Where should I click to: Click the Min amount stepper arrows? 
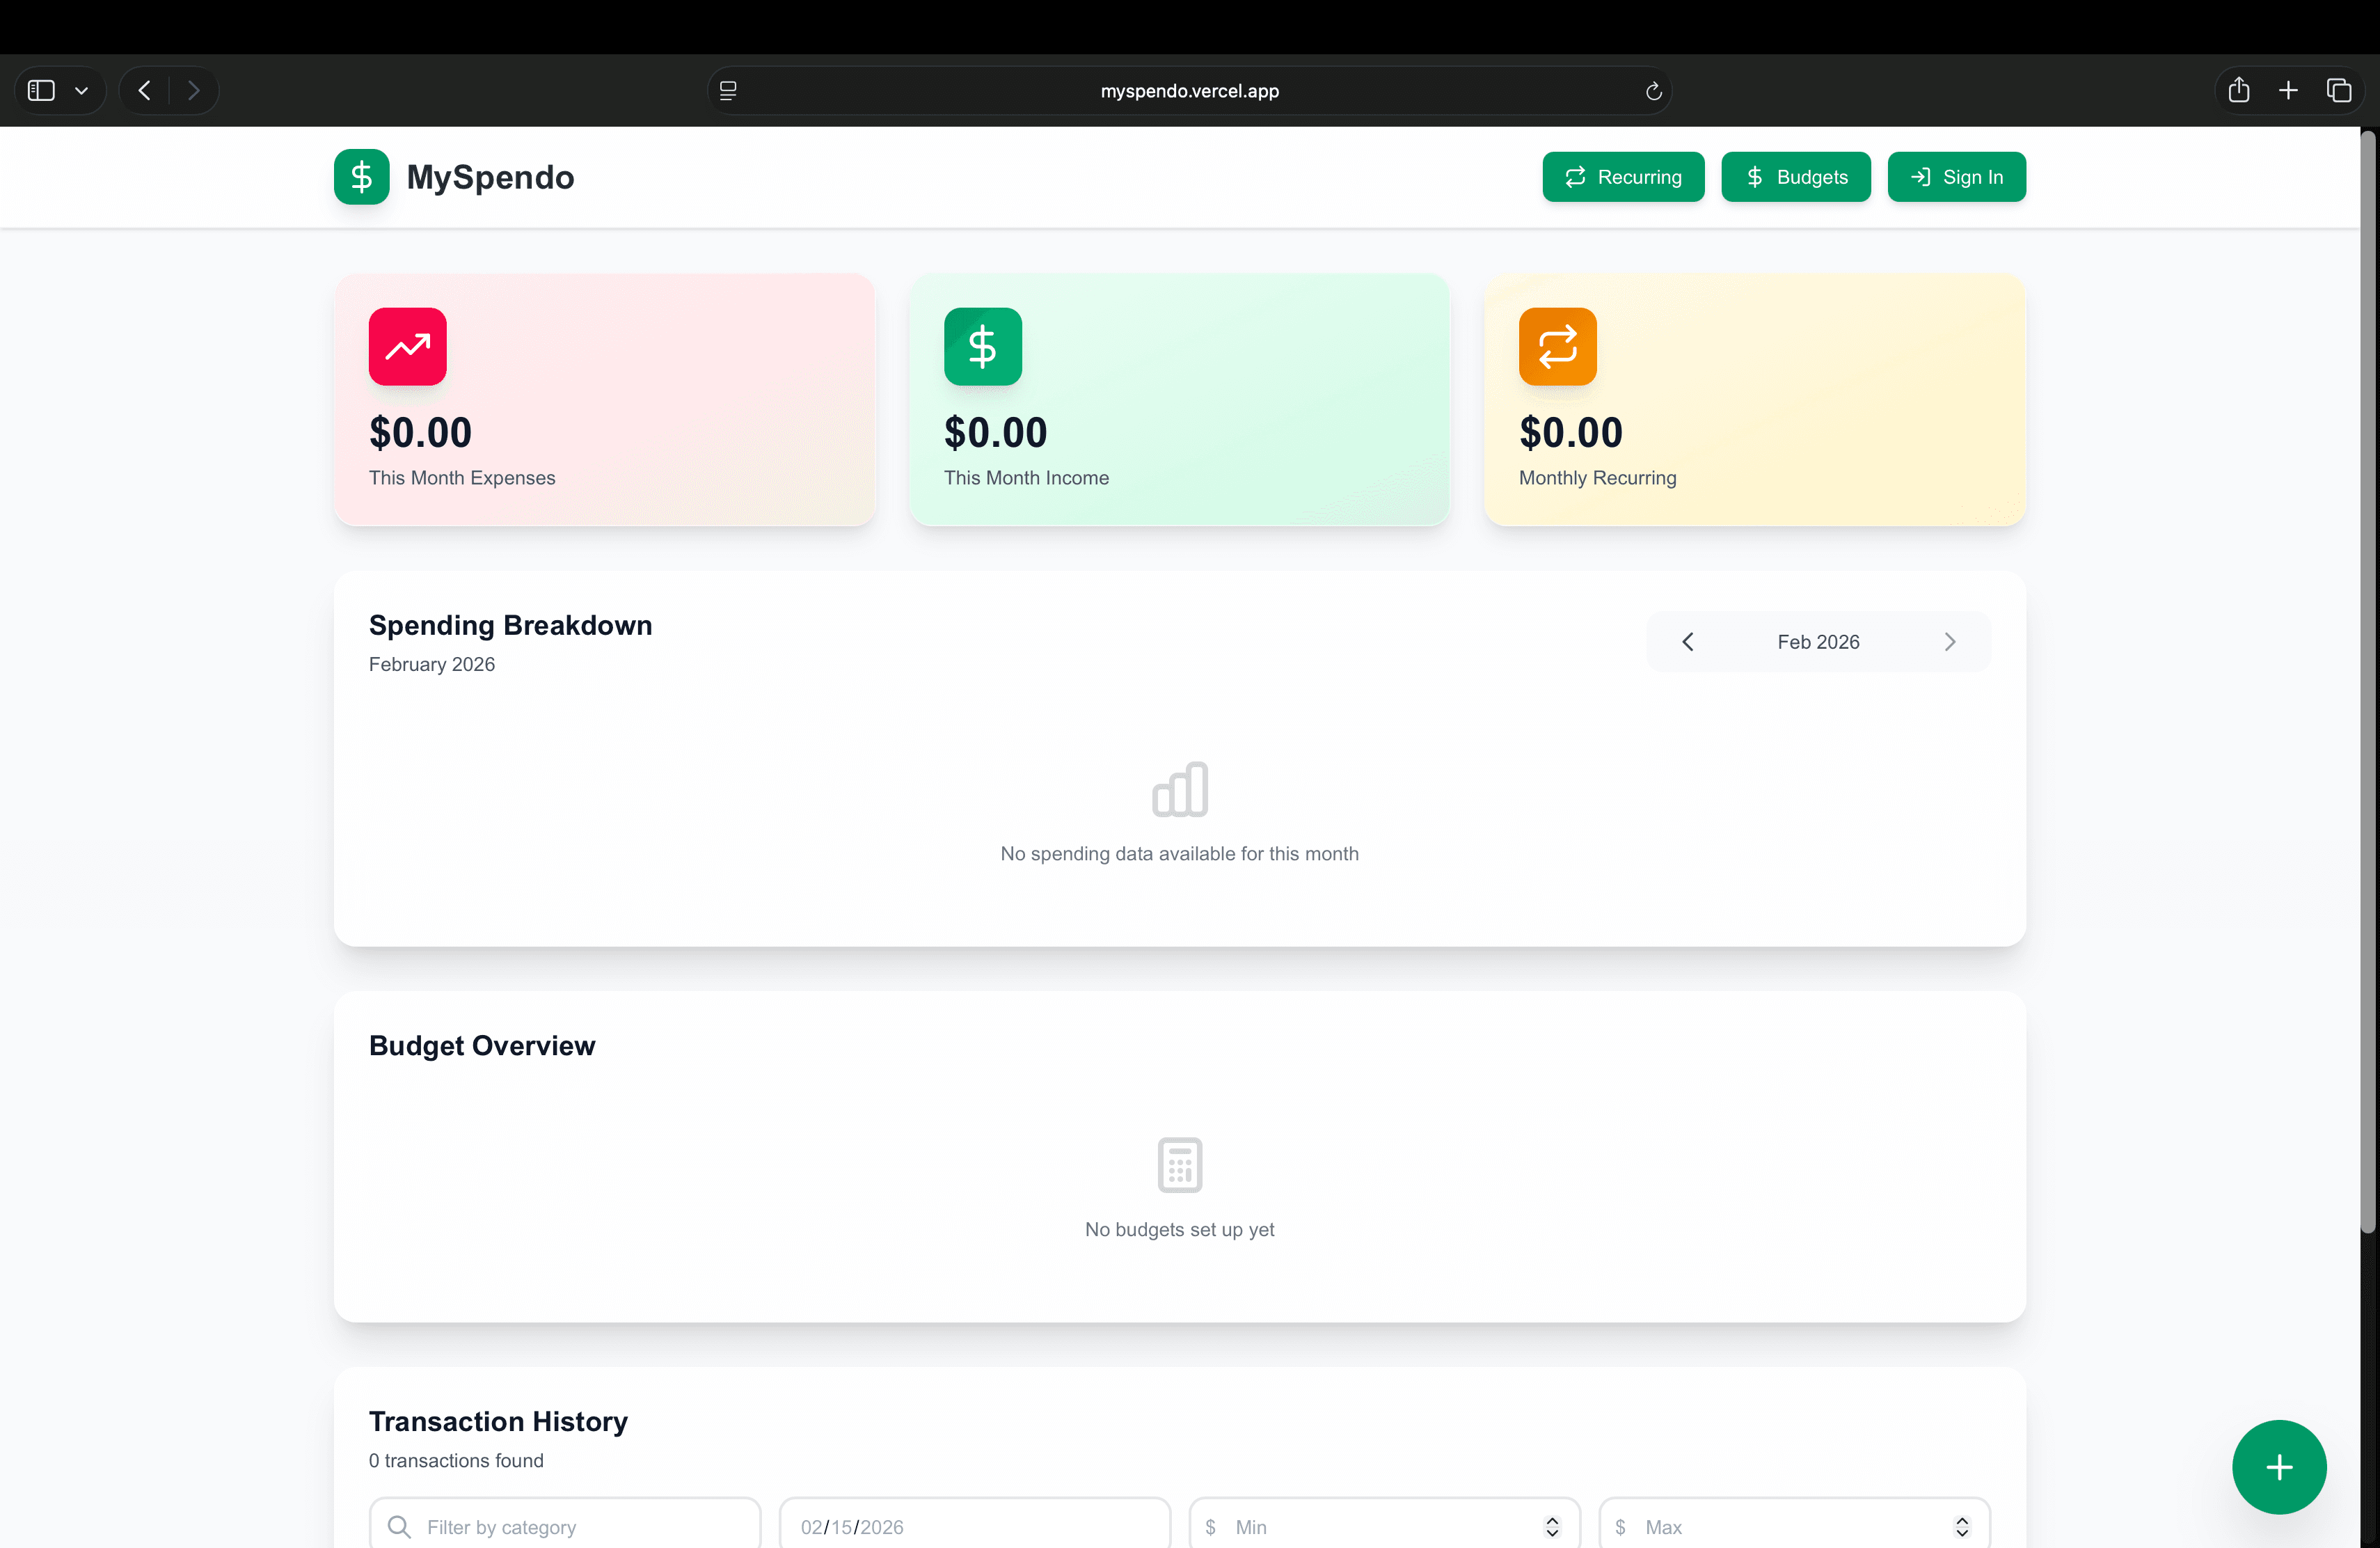coord(1551,1526)
